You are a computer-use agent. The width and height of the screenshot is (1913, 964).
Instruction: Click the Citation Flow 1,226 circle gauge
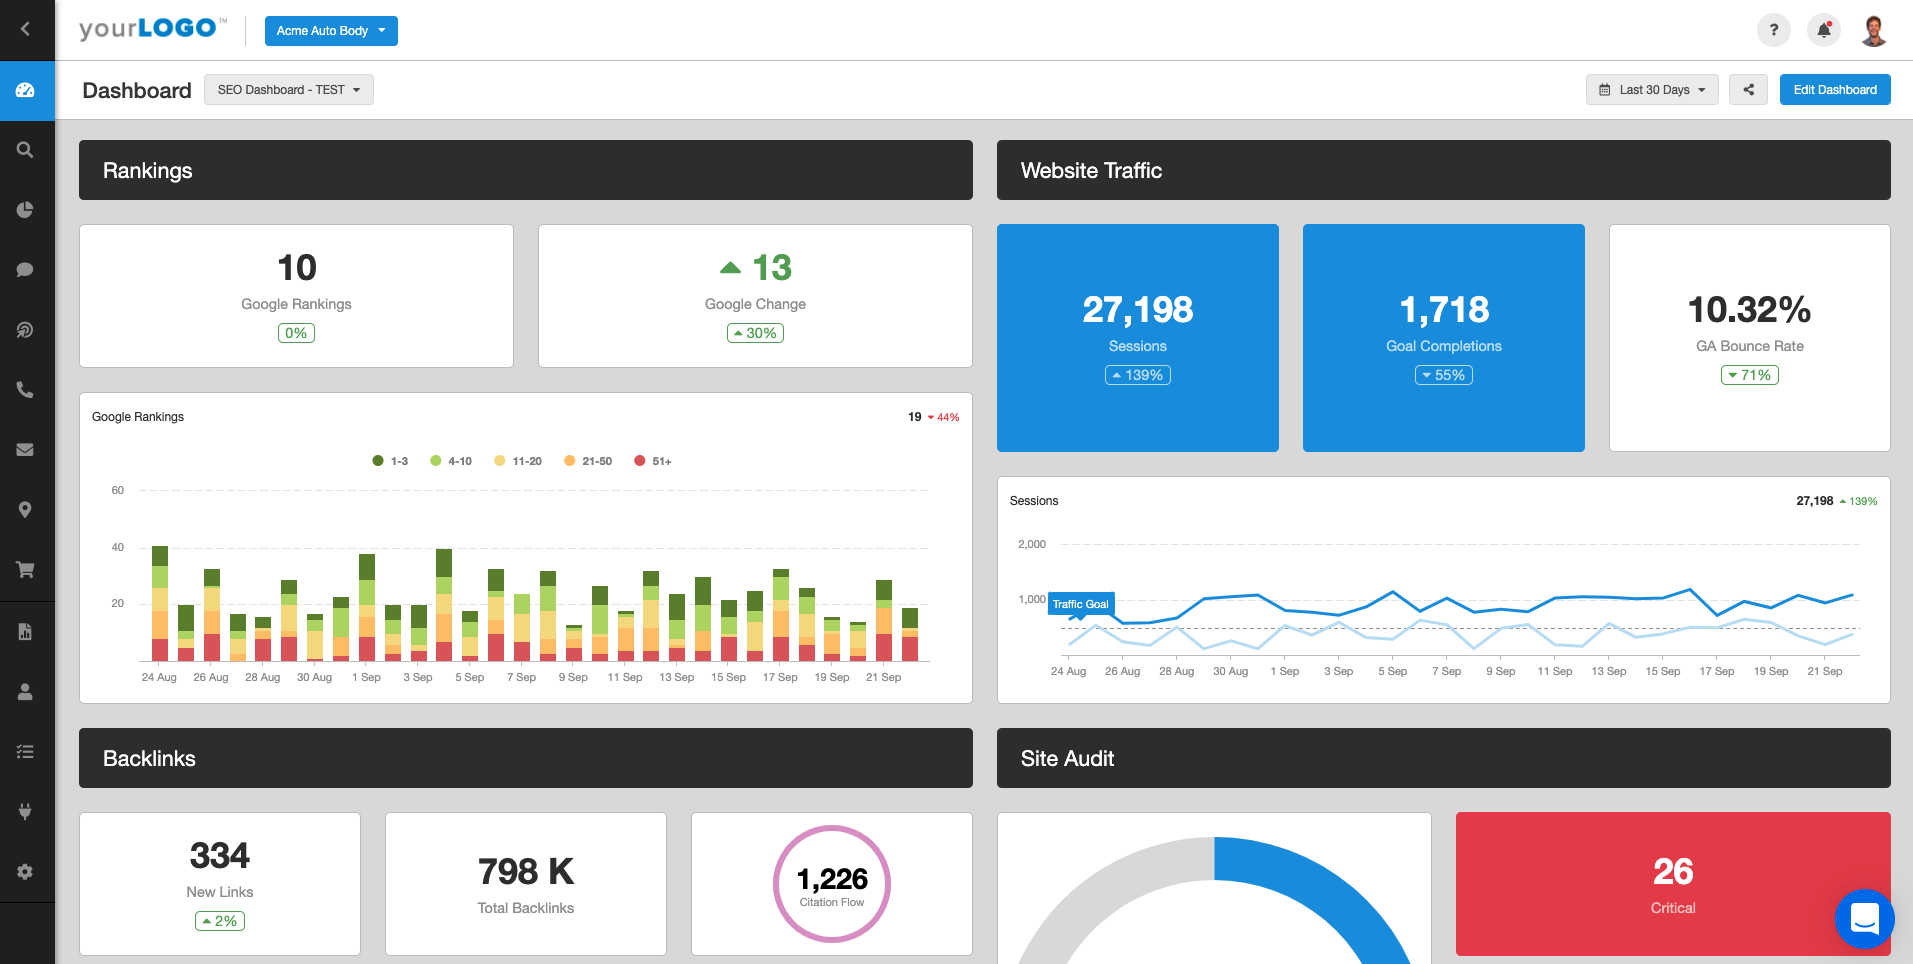tap(832, 884)
